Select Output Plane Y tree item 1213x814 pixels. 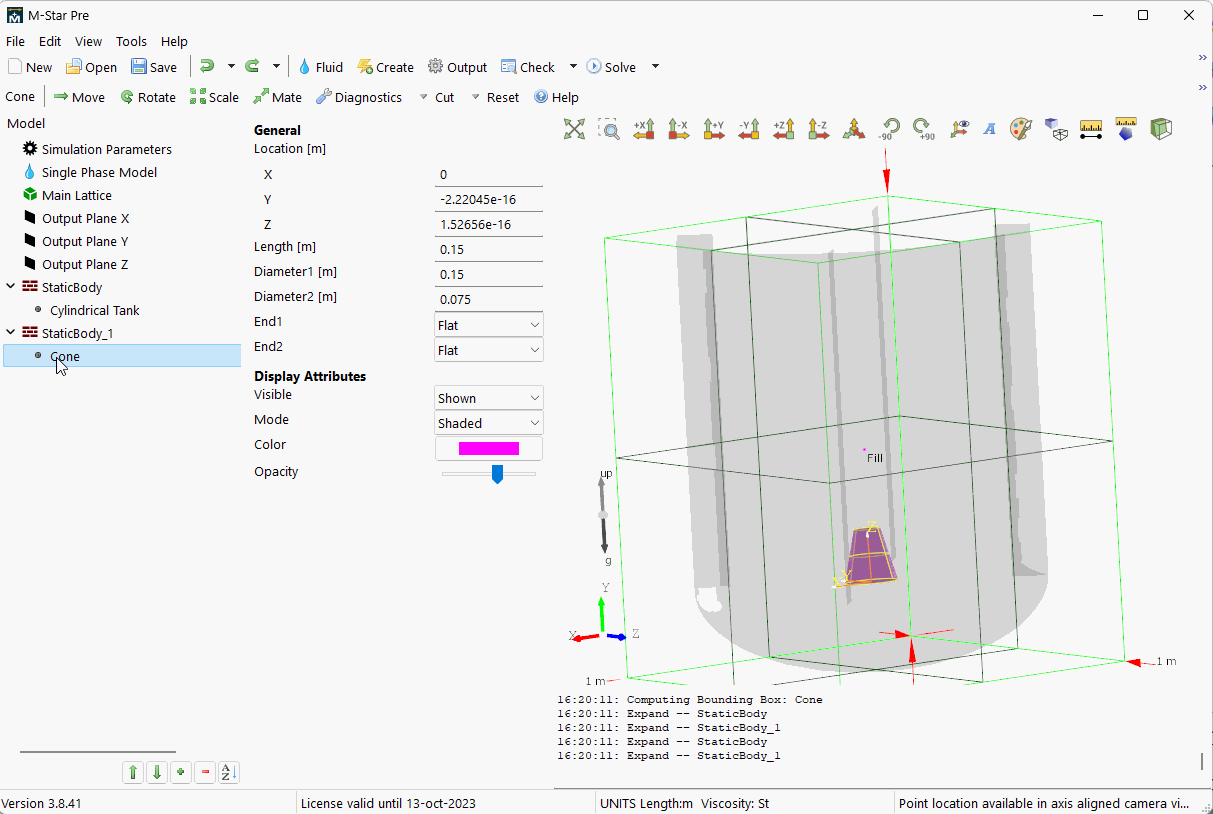click(x=85, y=241)
